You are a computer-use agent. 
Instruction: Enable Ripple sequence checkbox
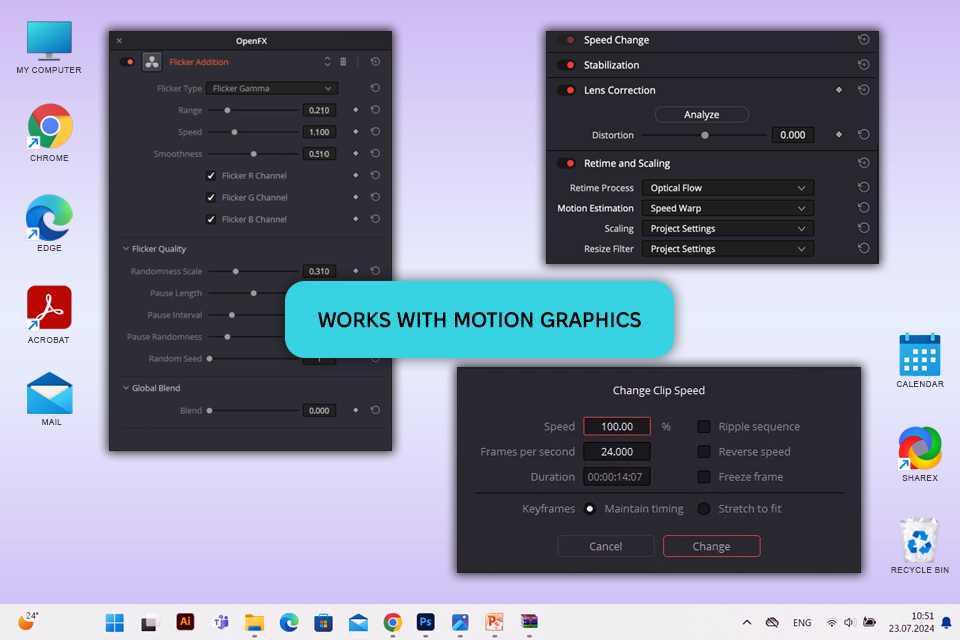coord(704,426)
